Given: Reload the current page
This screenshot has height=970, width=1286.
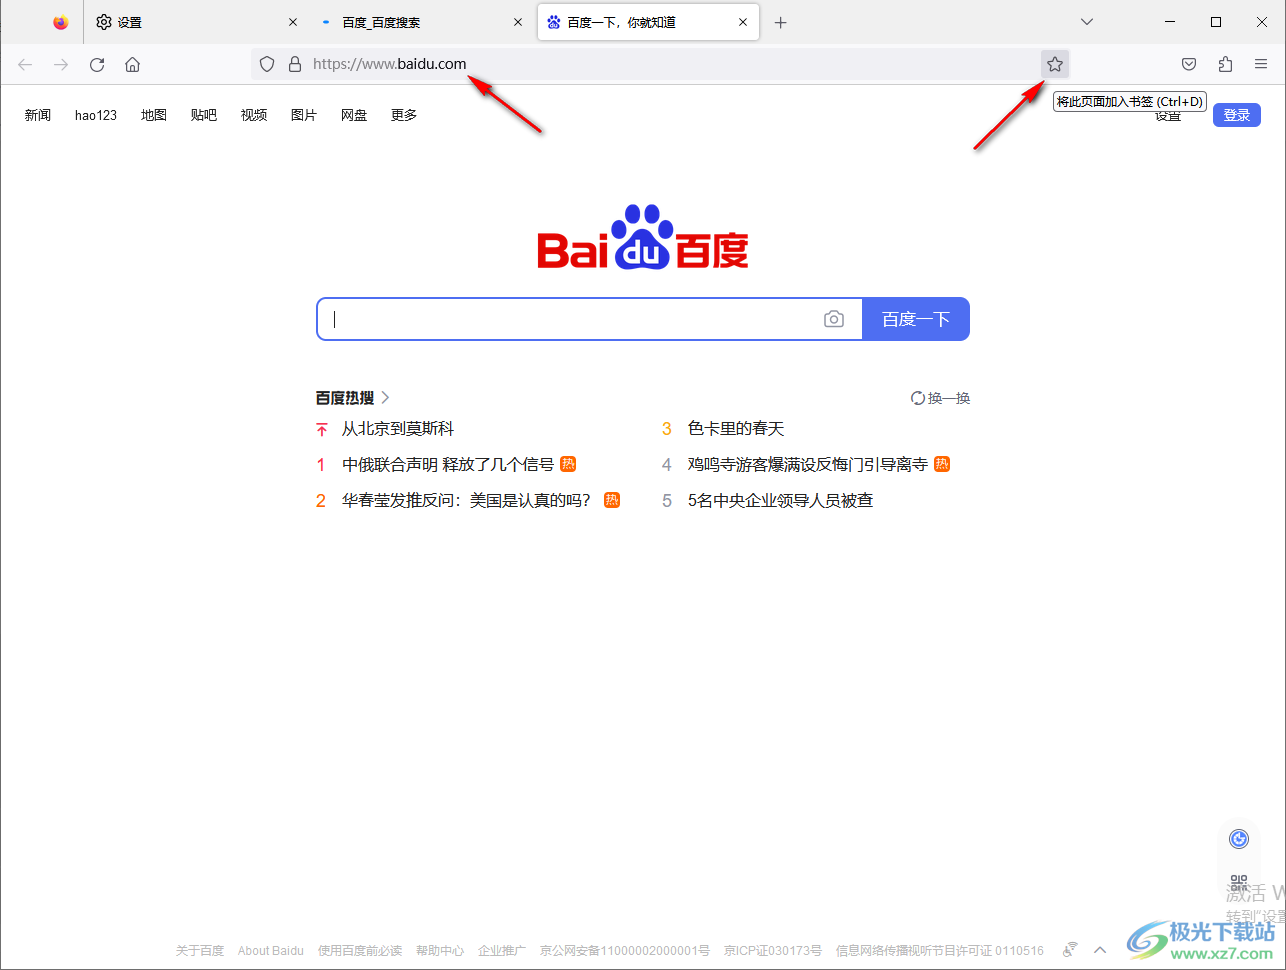Looking at the screenshot, I should [97, 64].
